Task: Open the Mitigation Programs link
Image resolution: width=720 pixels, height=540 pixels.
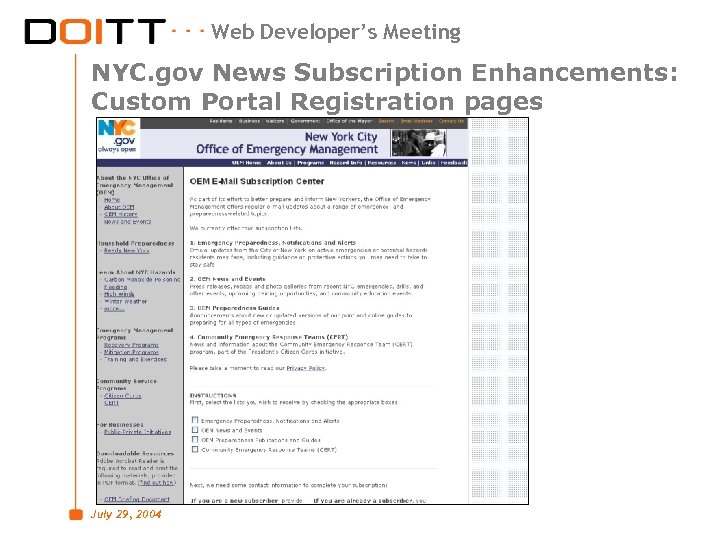Action: pos(131,352)
